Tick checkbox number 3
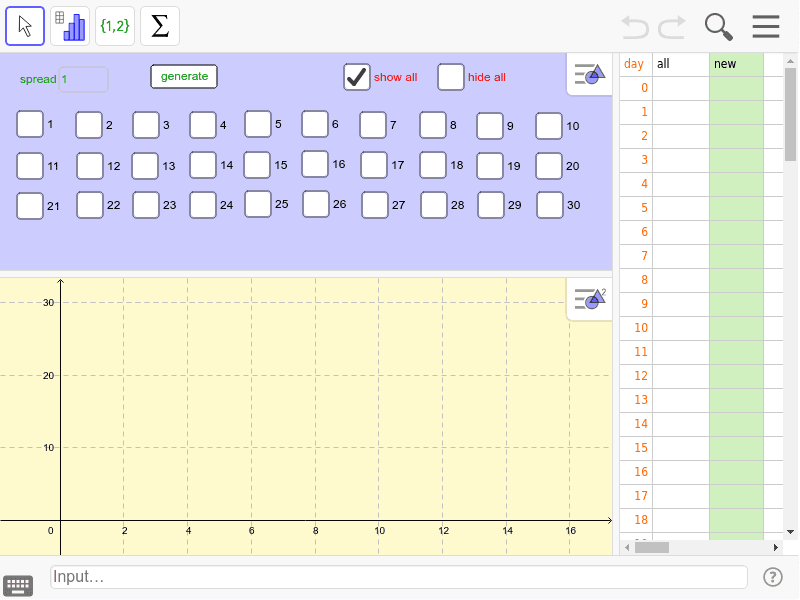Screen dimensions: 800x600 (x=146, y=125)
